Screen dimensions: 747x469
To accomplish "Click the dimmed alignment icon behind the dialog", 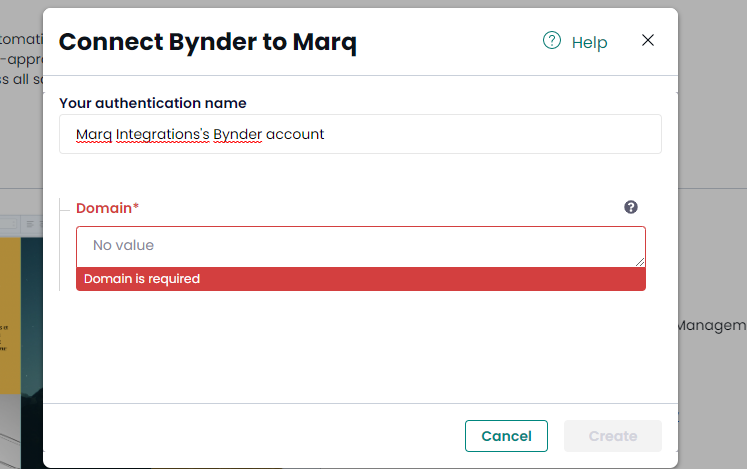I will (30, 224).
